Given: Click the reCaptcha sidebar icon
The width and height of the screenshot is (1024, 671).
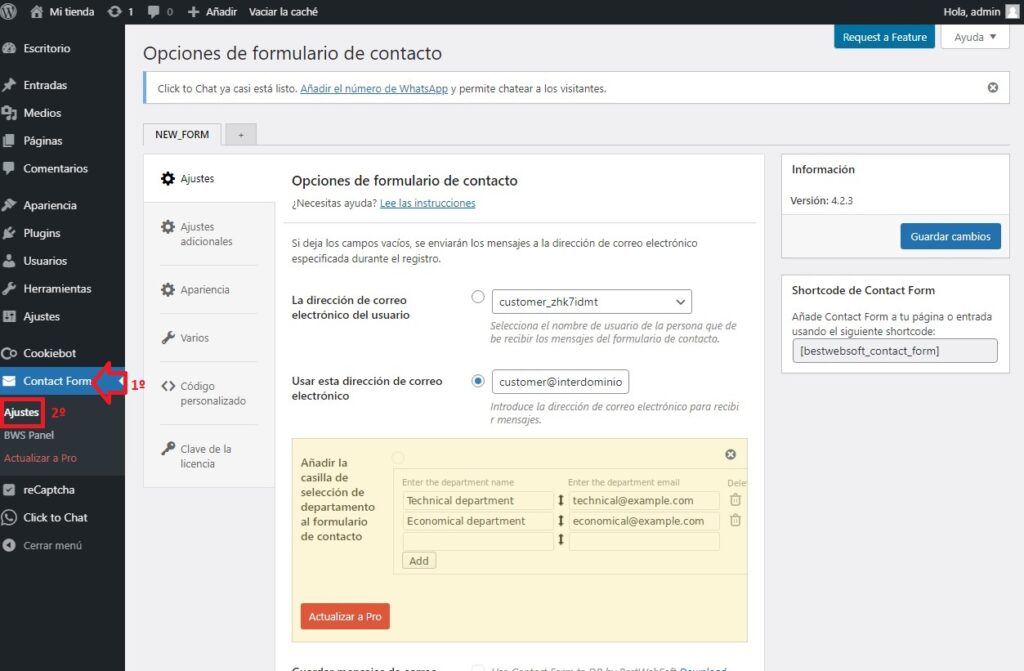Looking at the screenshot, I should point(8,489).
